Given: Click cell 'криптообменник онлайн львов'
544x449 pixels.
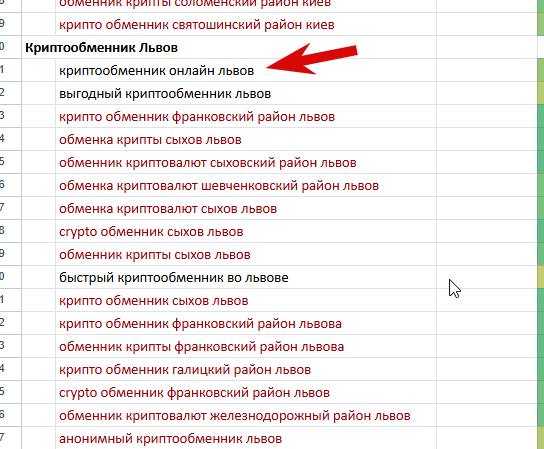Looking at the screenshot, I should click(x=246, y=70).
